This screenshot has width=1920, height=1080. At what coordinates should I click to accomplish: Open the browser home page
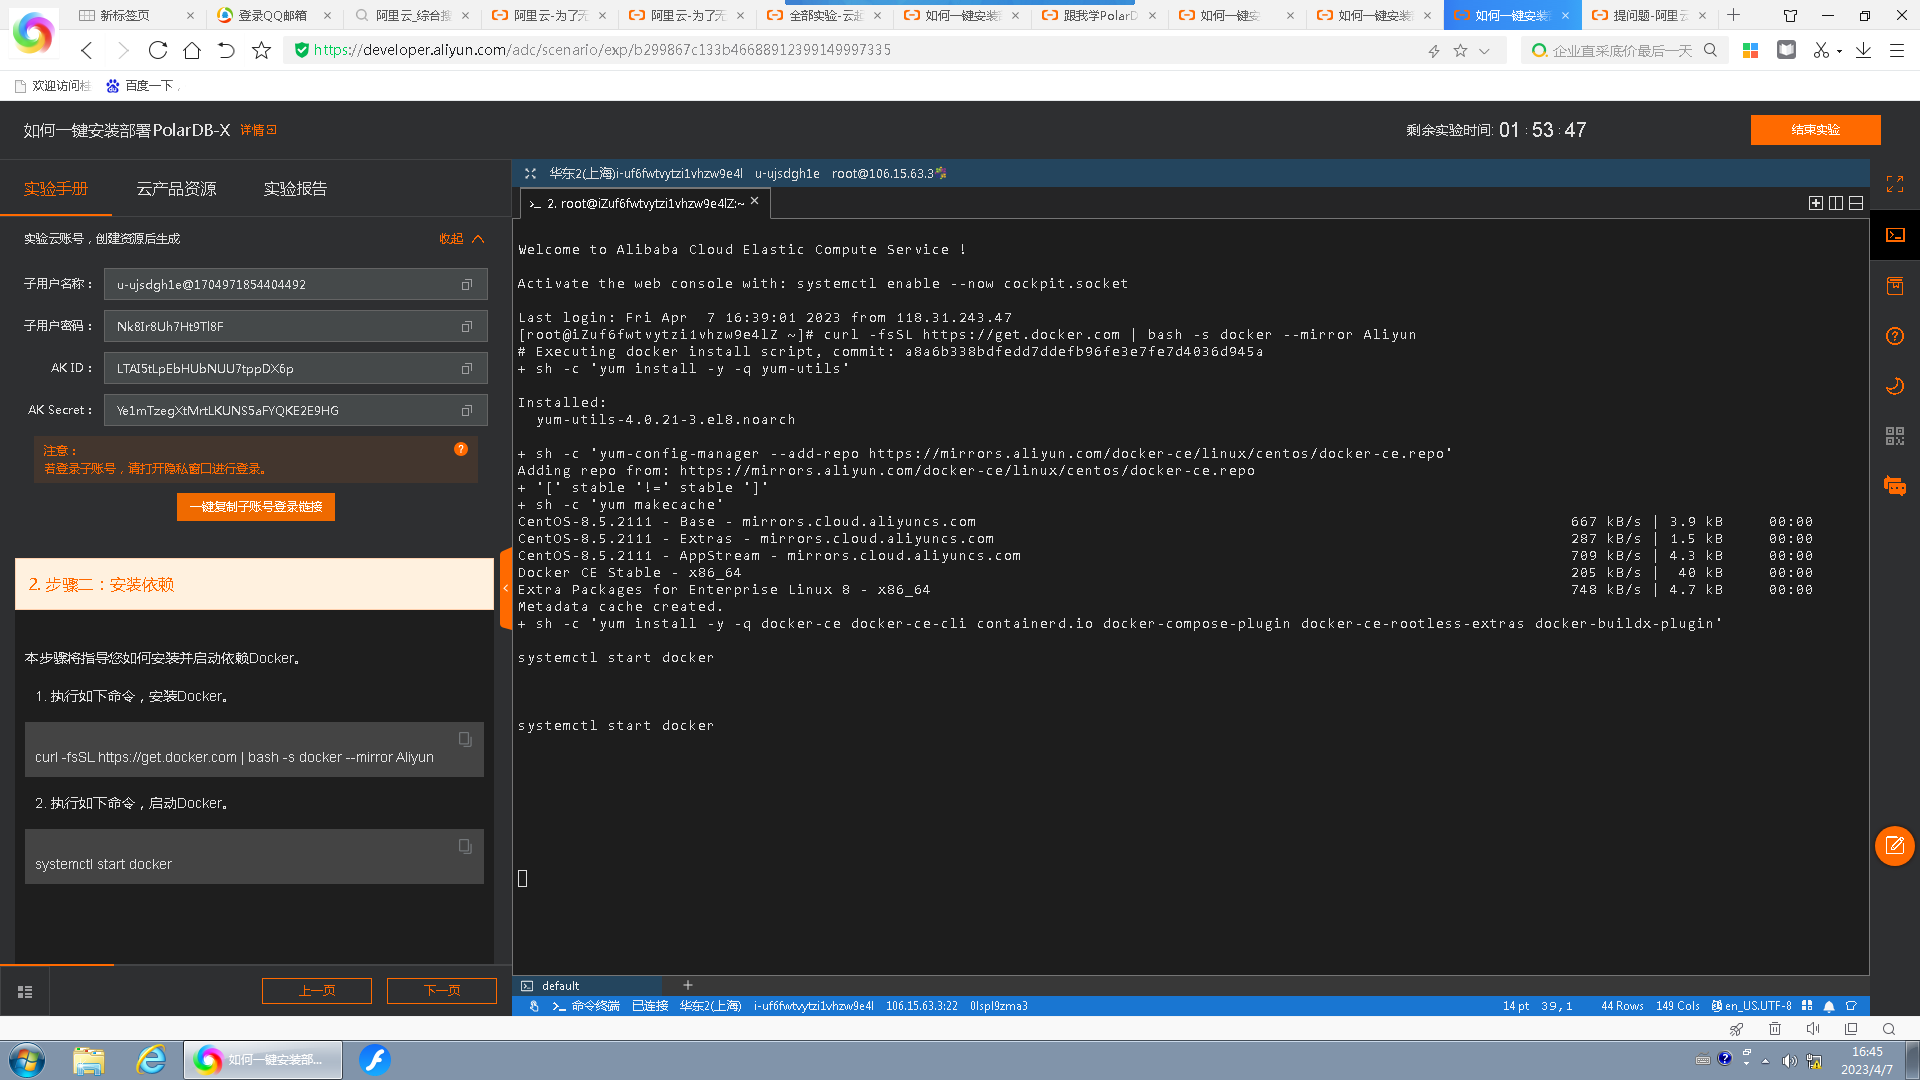point(192,50)
